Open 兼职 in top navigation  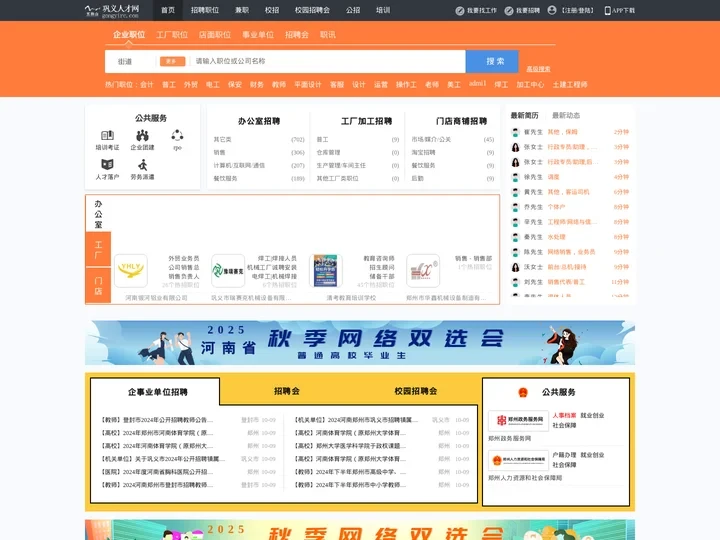pos(242,10)
